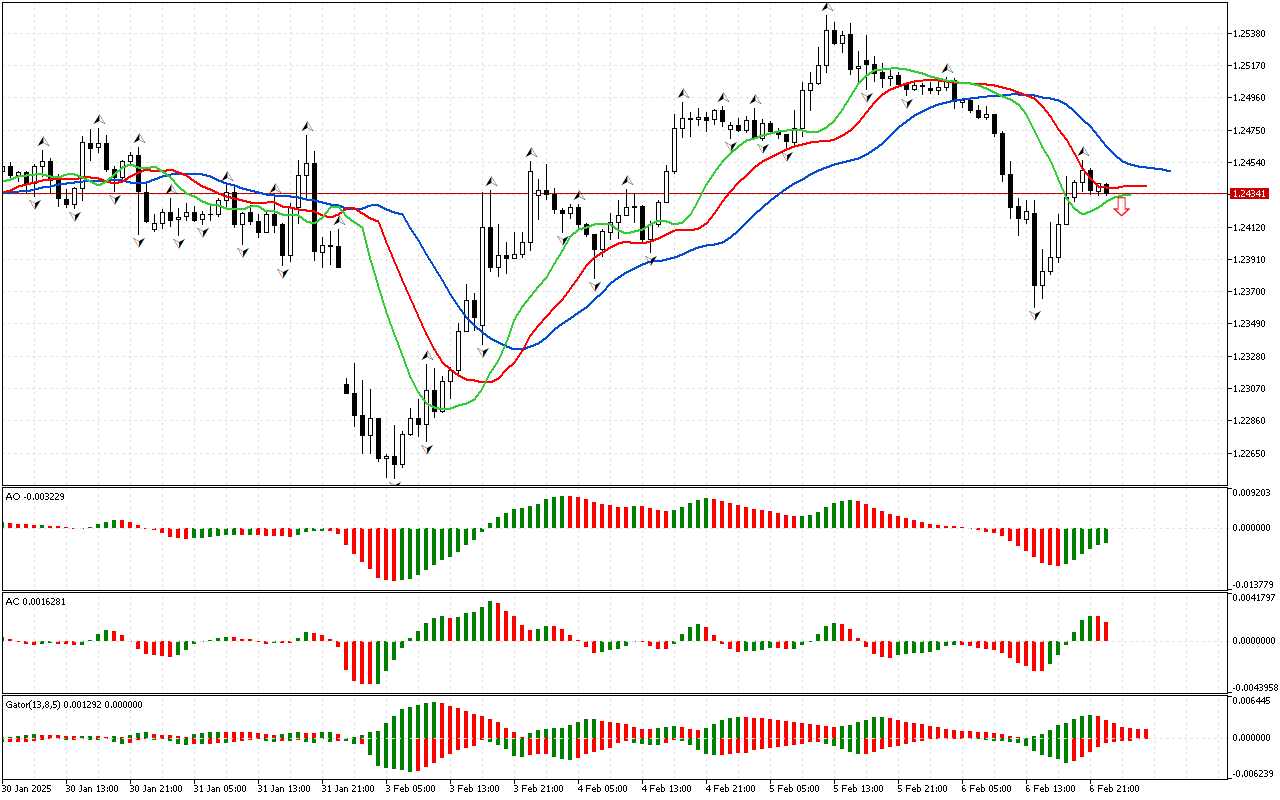Select the AO scale minimum -0.013779
The width and height of the screenshot is (1280, 800).
click(1254, 584)
